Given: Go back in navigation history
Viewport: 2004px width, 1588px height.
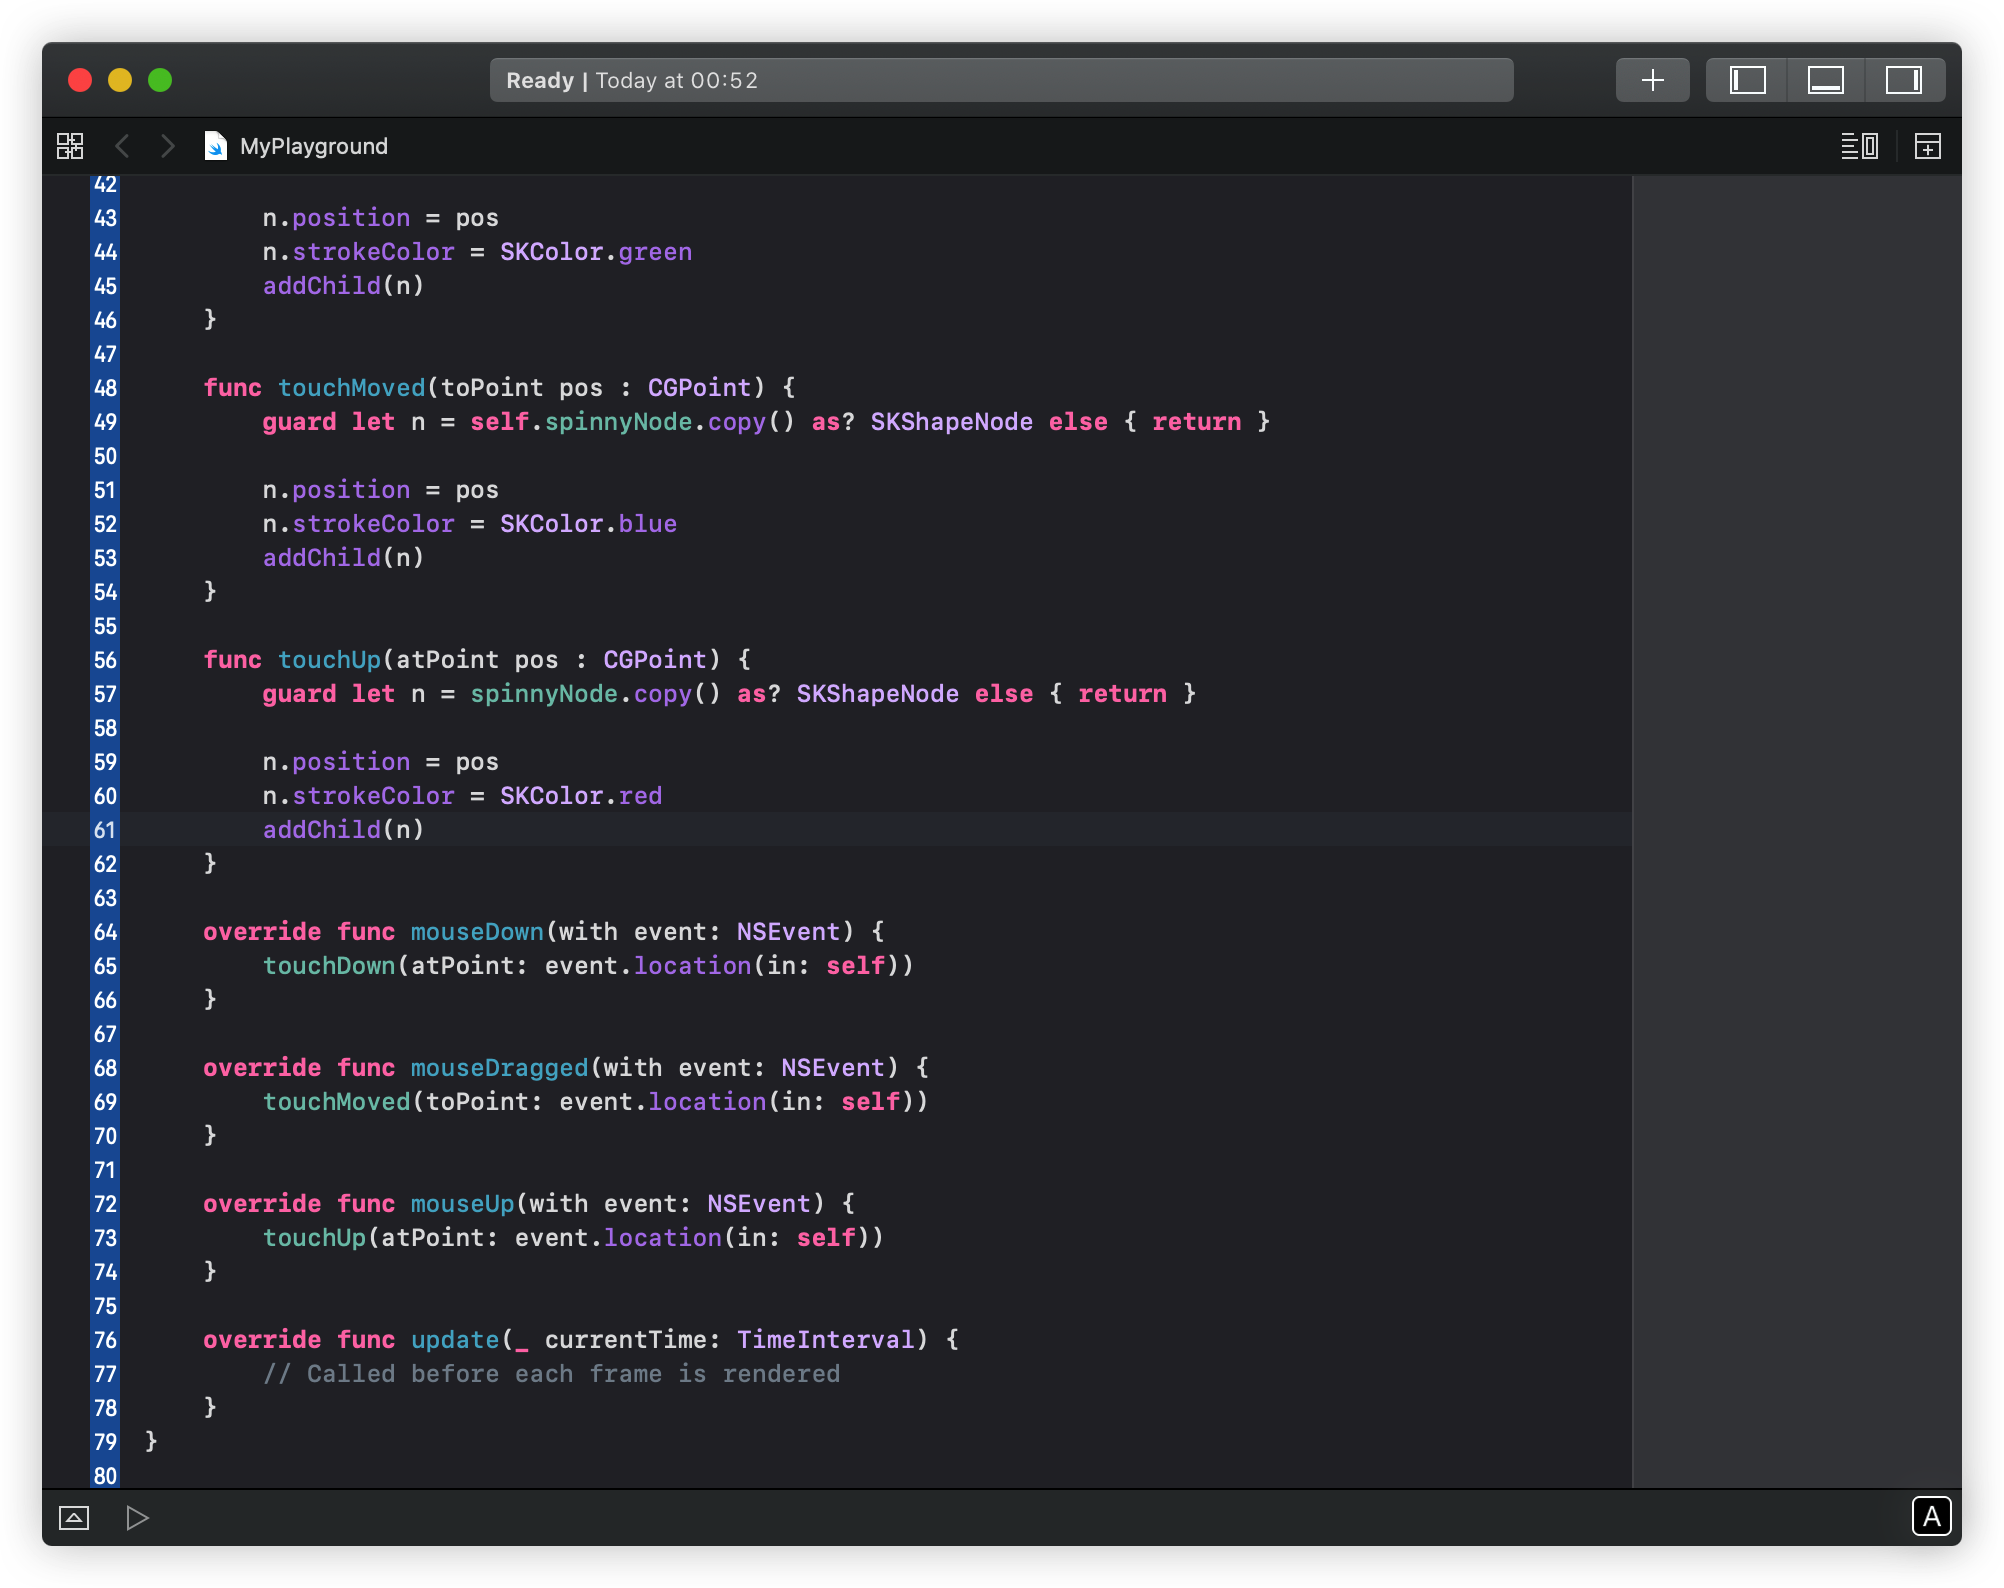Looking at the screenshot, I should pos(122,146).
